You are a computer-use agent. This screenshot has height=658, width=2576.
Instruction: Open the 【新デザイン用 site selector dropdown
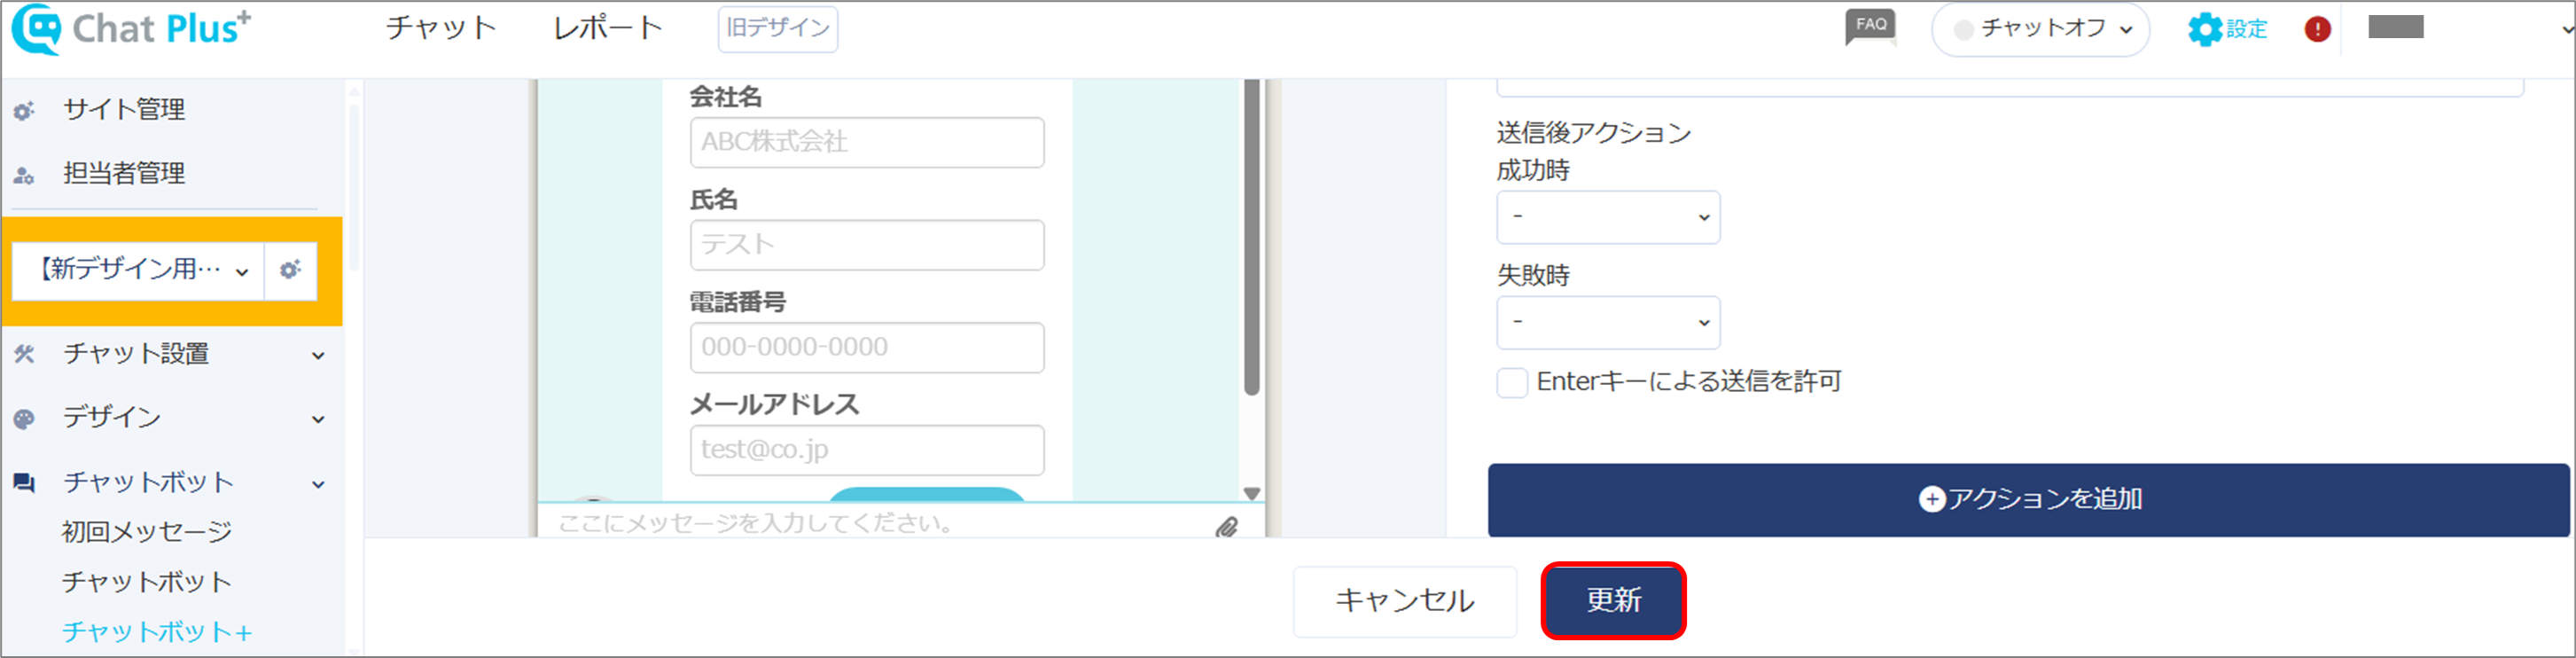point(138,270)
